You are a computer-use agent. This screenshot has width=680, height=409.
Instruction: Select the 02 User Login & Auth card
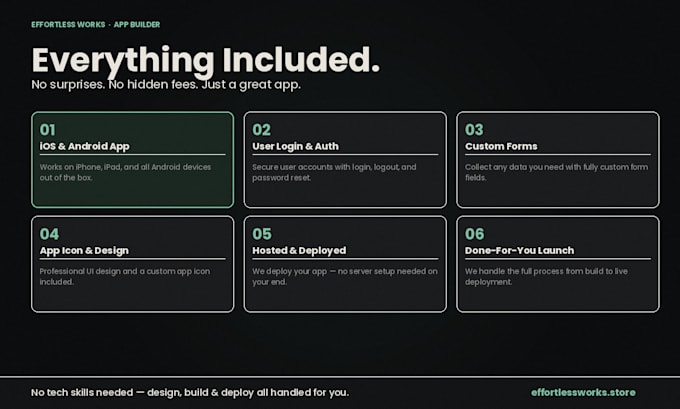[345, 160]
